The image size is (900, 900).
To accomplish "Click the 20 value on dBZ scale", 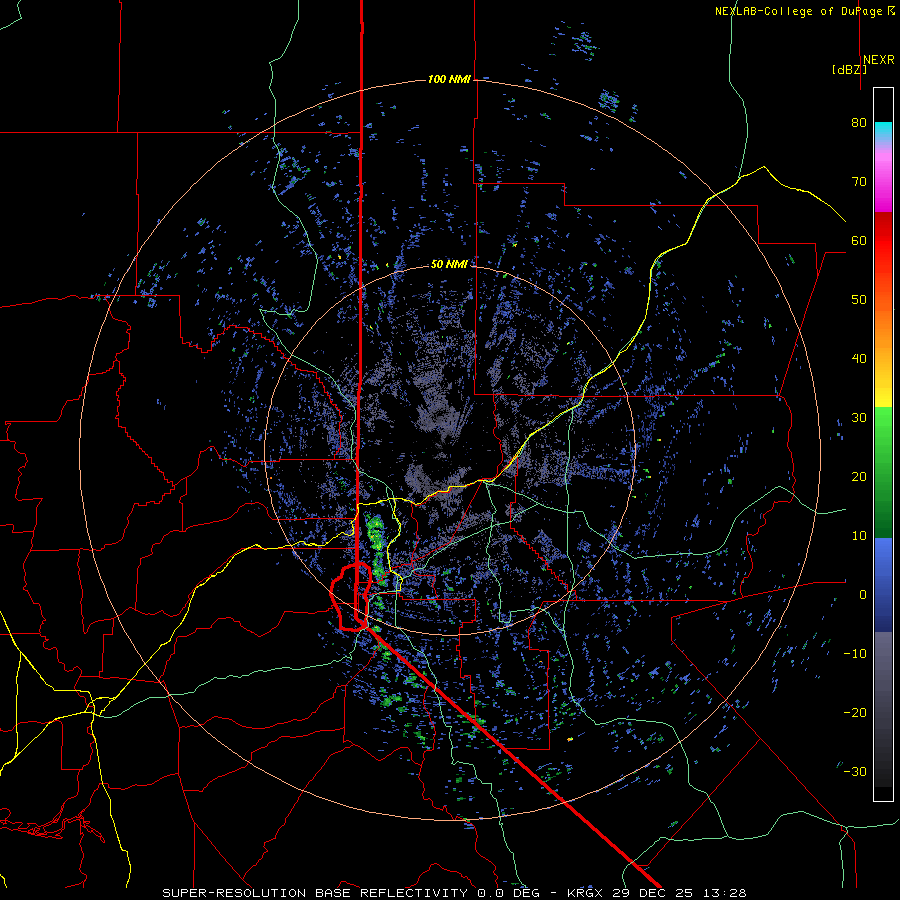I will coord(859,477).
